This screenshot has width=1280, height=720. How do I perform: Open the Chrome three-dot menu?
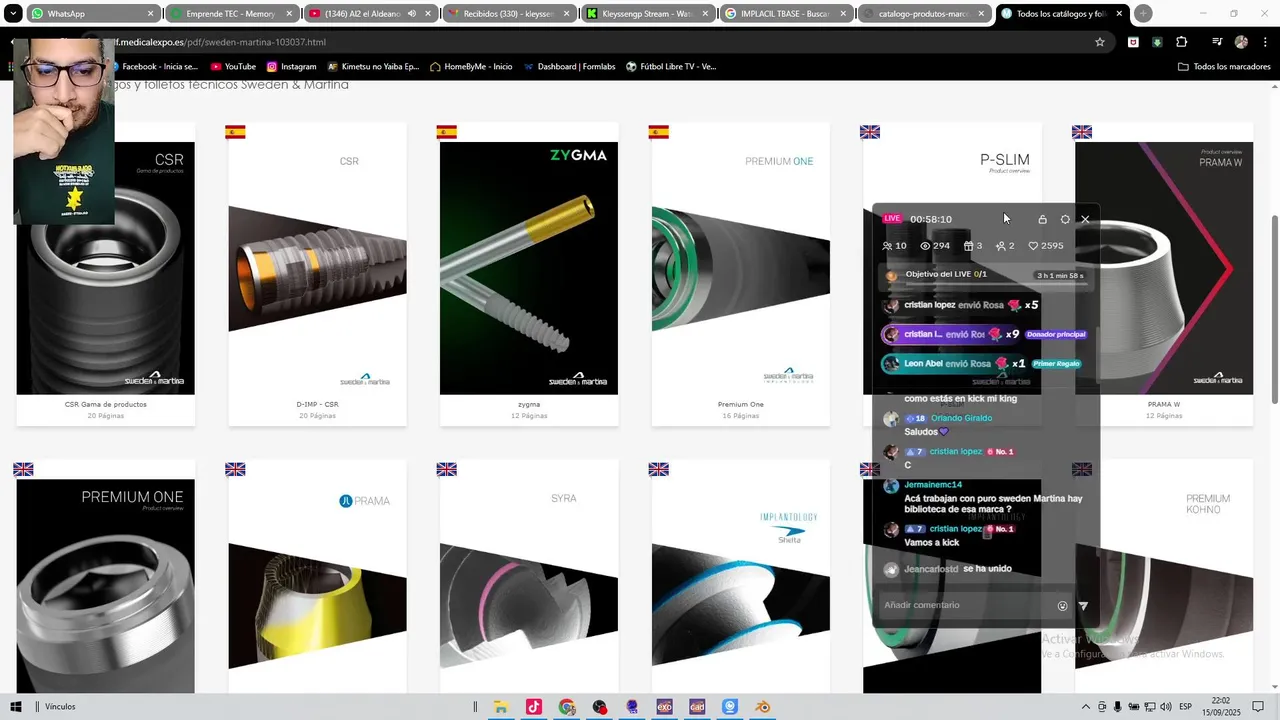[1265, 42]
